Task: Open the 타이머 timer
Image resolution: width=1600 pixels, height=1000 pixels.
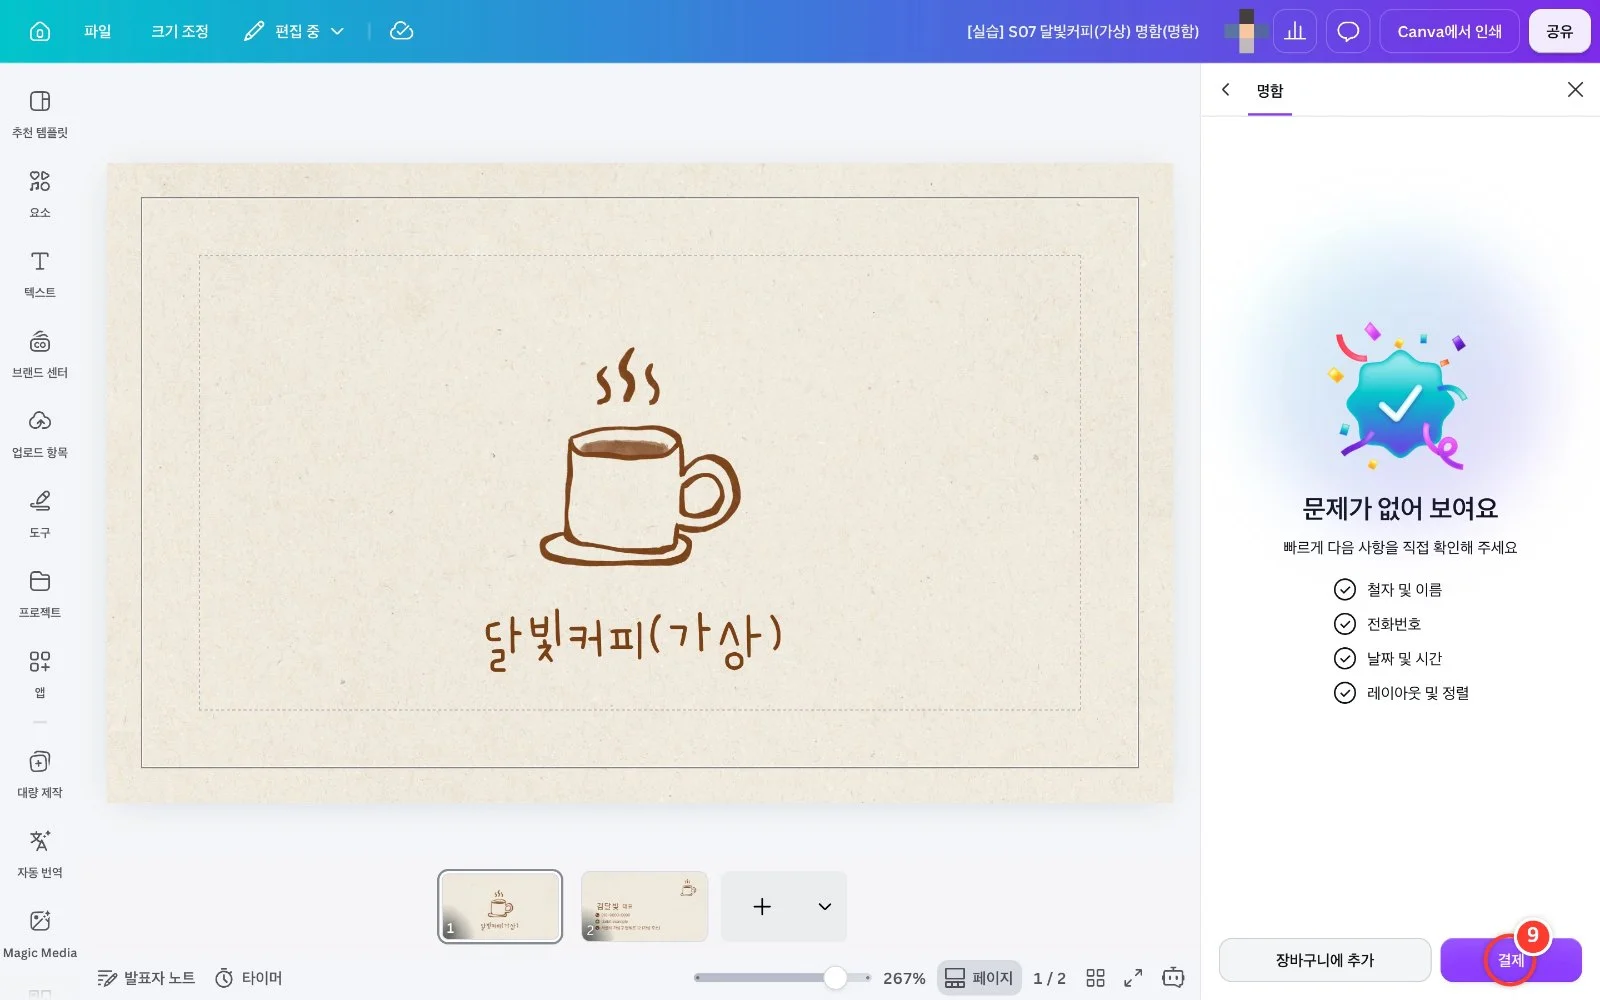Action: (x=249, y=978)
